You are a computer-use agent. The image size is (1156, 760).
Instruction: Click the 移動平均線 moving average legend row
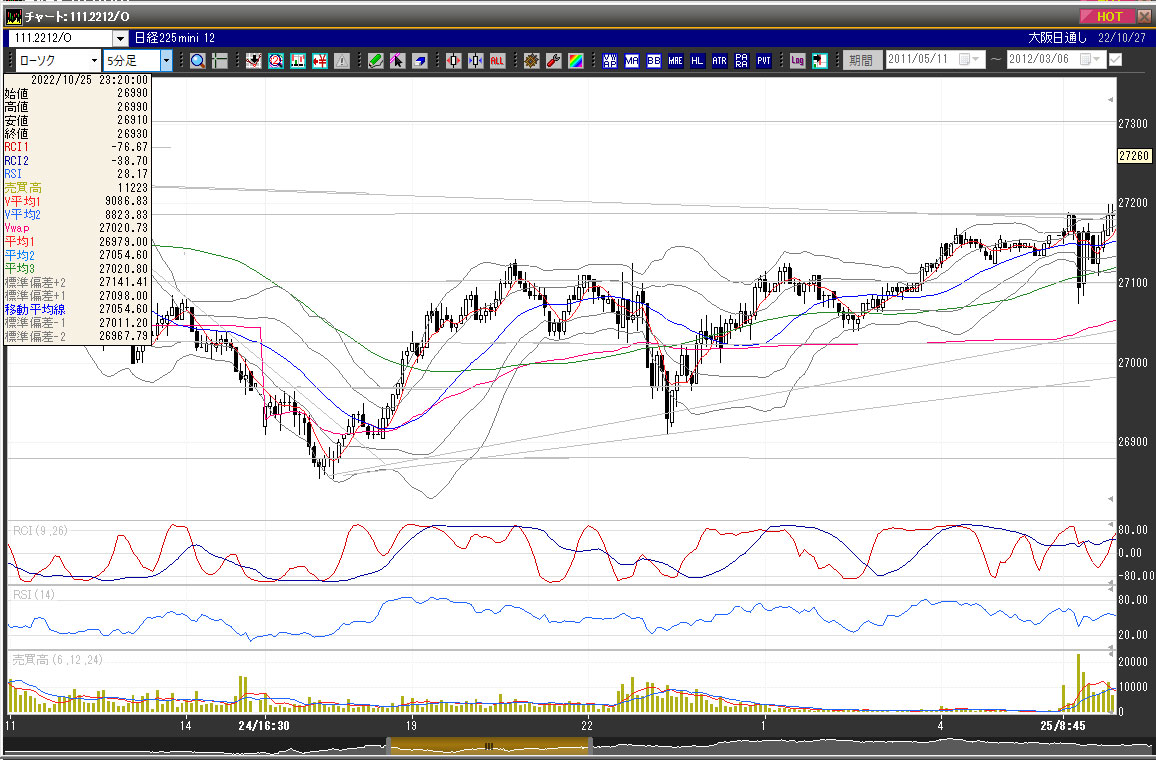tap(77, 309)
